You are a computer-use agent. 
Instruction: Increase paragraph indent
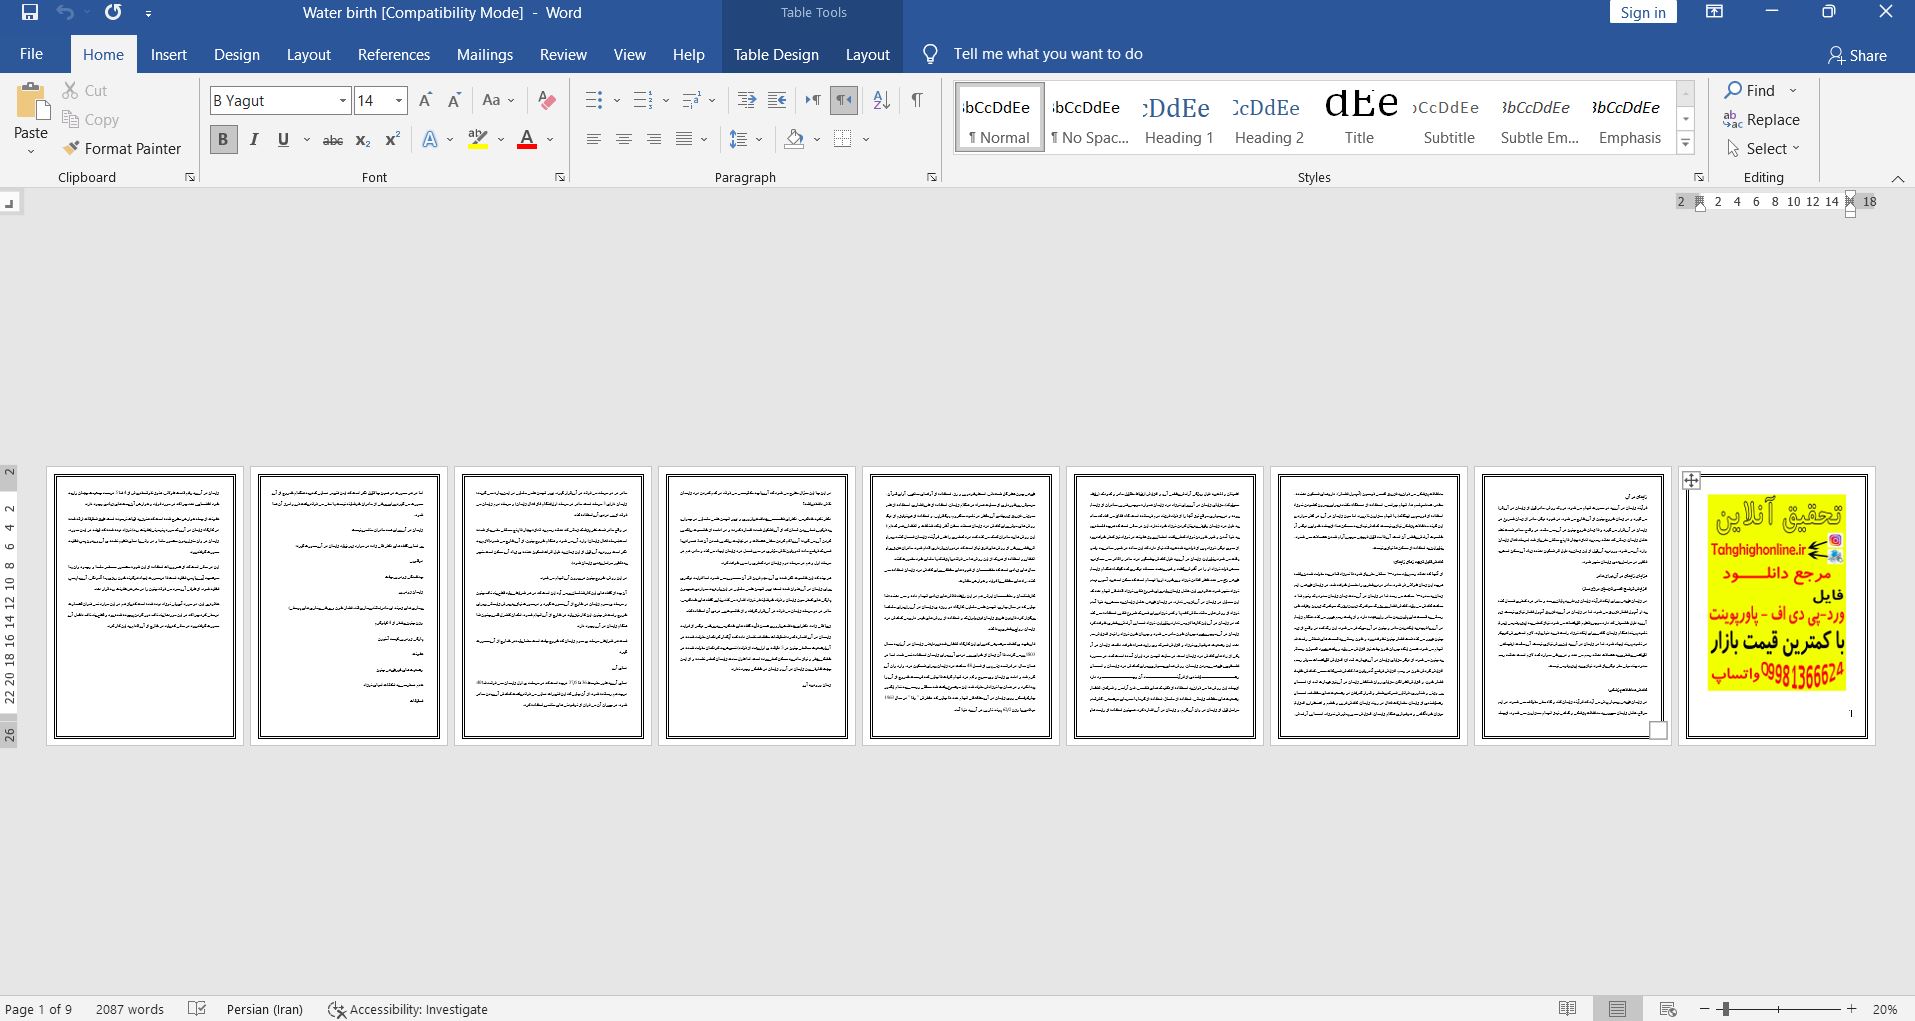pos(776,100)
